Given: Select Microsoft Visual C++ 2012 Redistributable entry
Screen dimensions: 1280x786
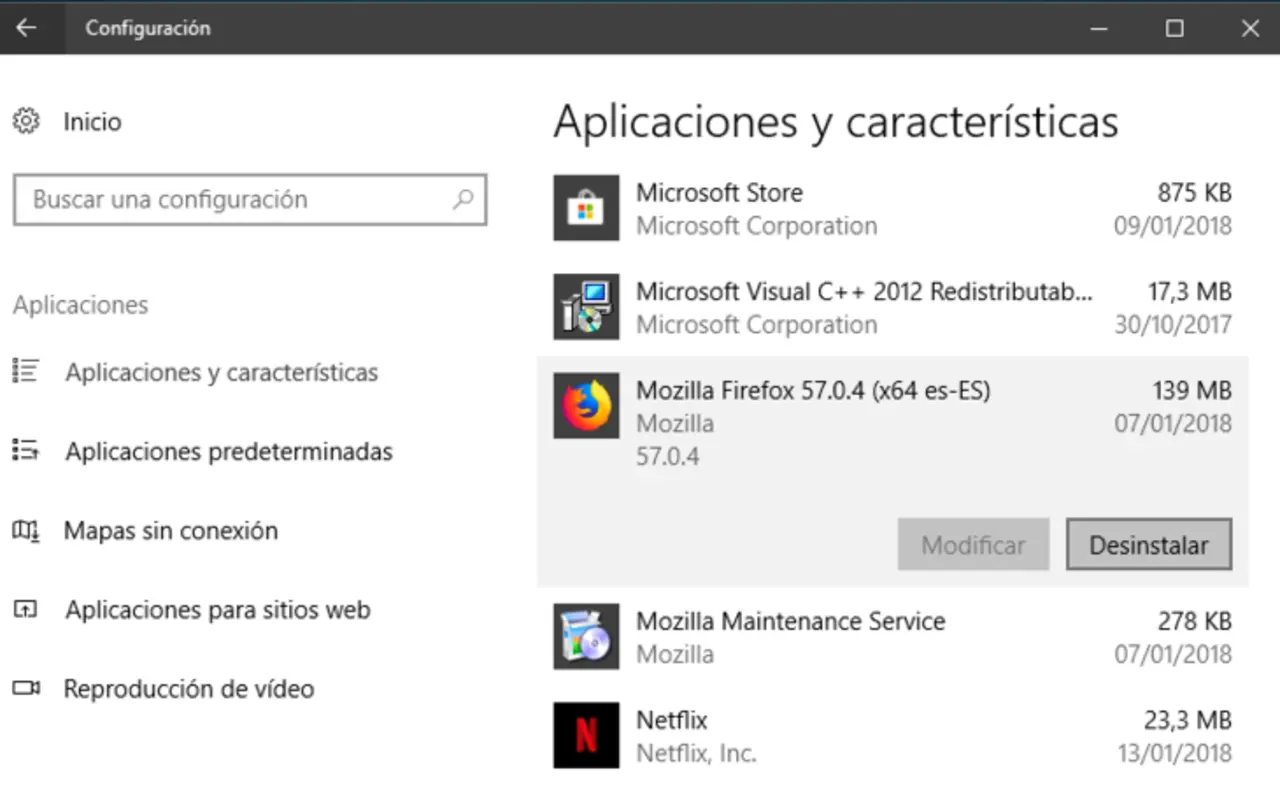Looking at the screenshot, I should tap(865, 292).
